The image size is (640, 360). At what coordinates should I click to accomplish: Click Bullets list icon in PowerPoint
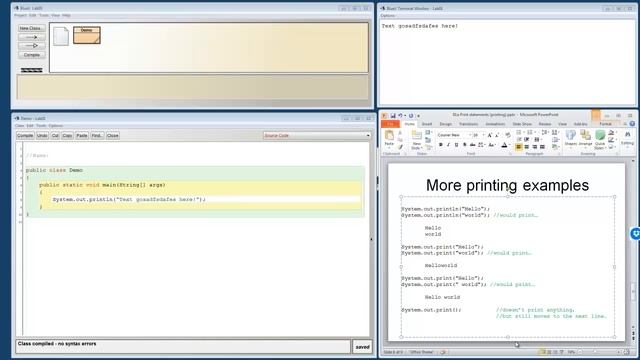(518, 132)
